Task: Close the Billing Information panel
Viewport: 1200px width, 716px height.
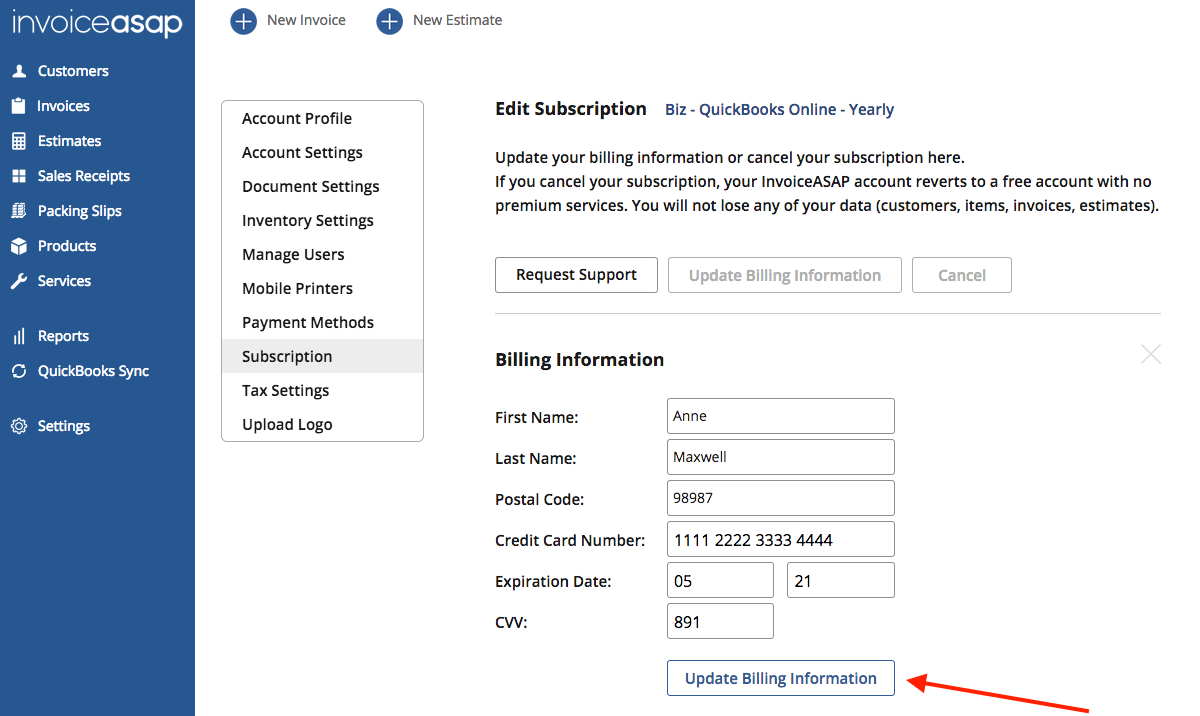Action: click(1150, 354)
